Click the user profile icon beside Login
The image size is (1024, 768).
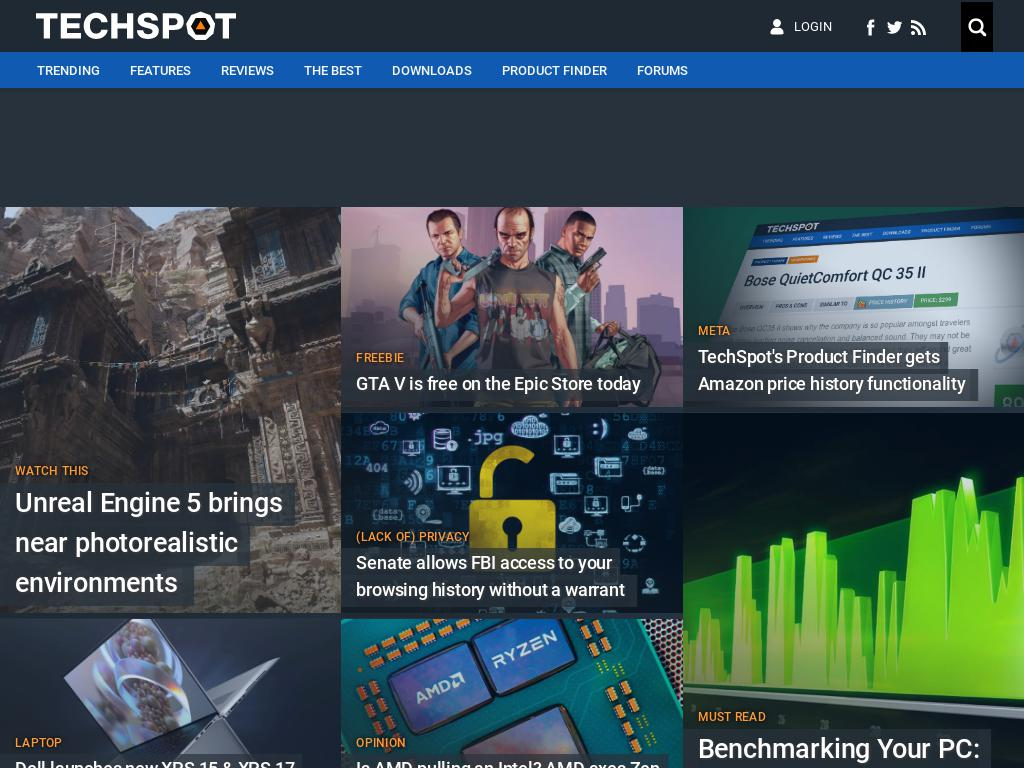(776, 27)
